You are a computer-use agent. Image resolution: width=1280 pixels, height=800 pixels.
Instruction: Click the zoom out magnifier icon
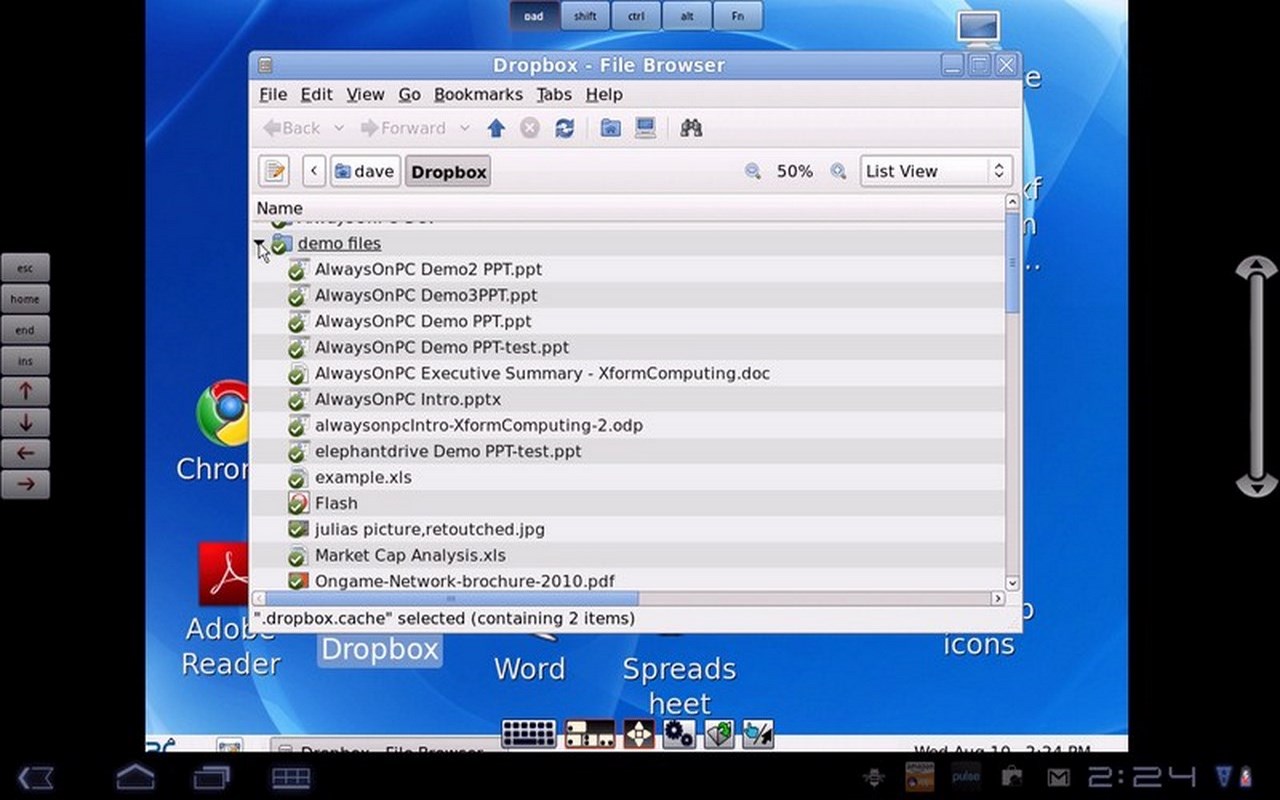point(753,171)
